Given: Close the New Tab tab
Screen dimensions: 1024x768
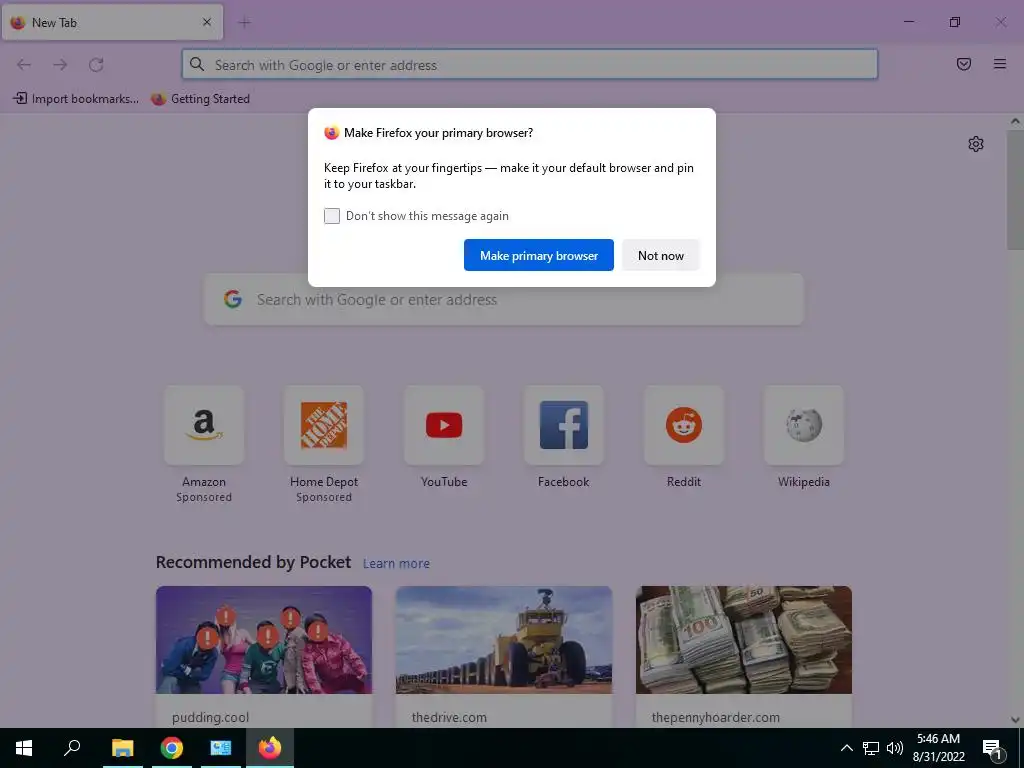Looking at the screenshot, I should click(207, 22).
